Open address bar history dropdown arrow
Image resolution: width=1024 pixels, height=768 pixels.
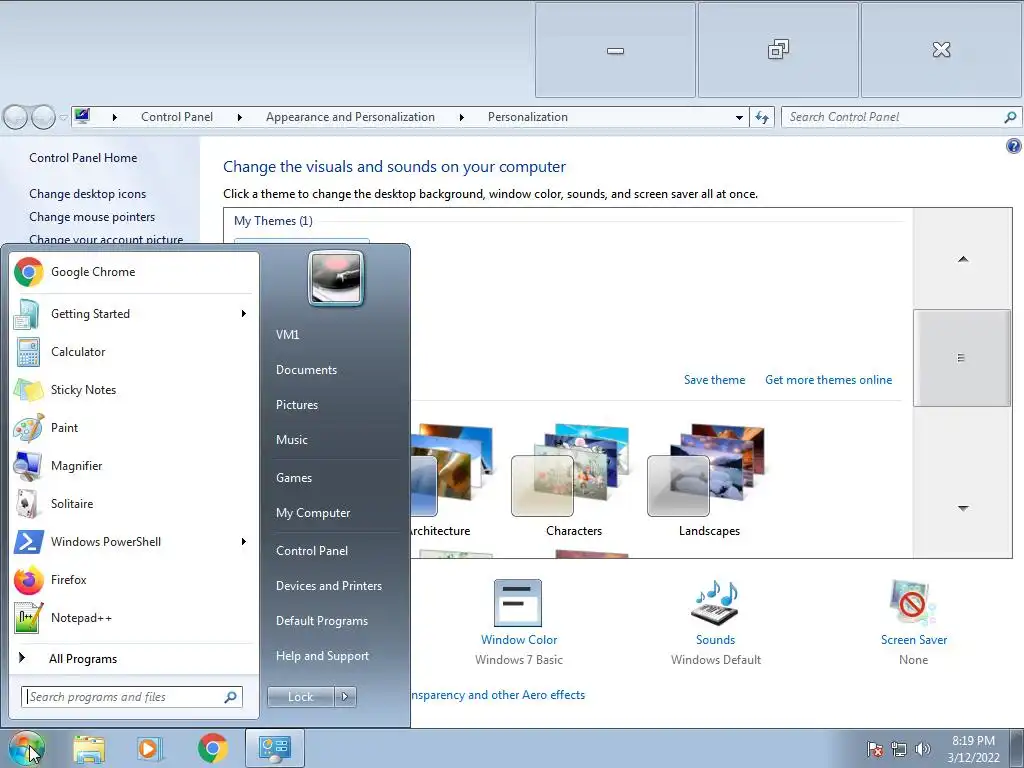[x=739, y=118]
